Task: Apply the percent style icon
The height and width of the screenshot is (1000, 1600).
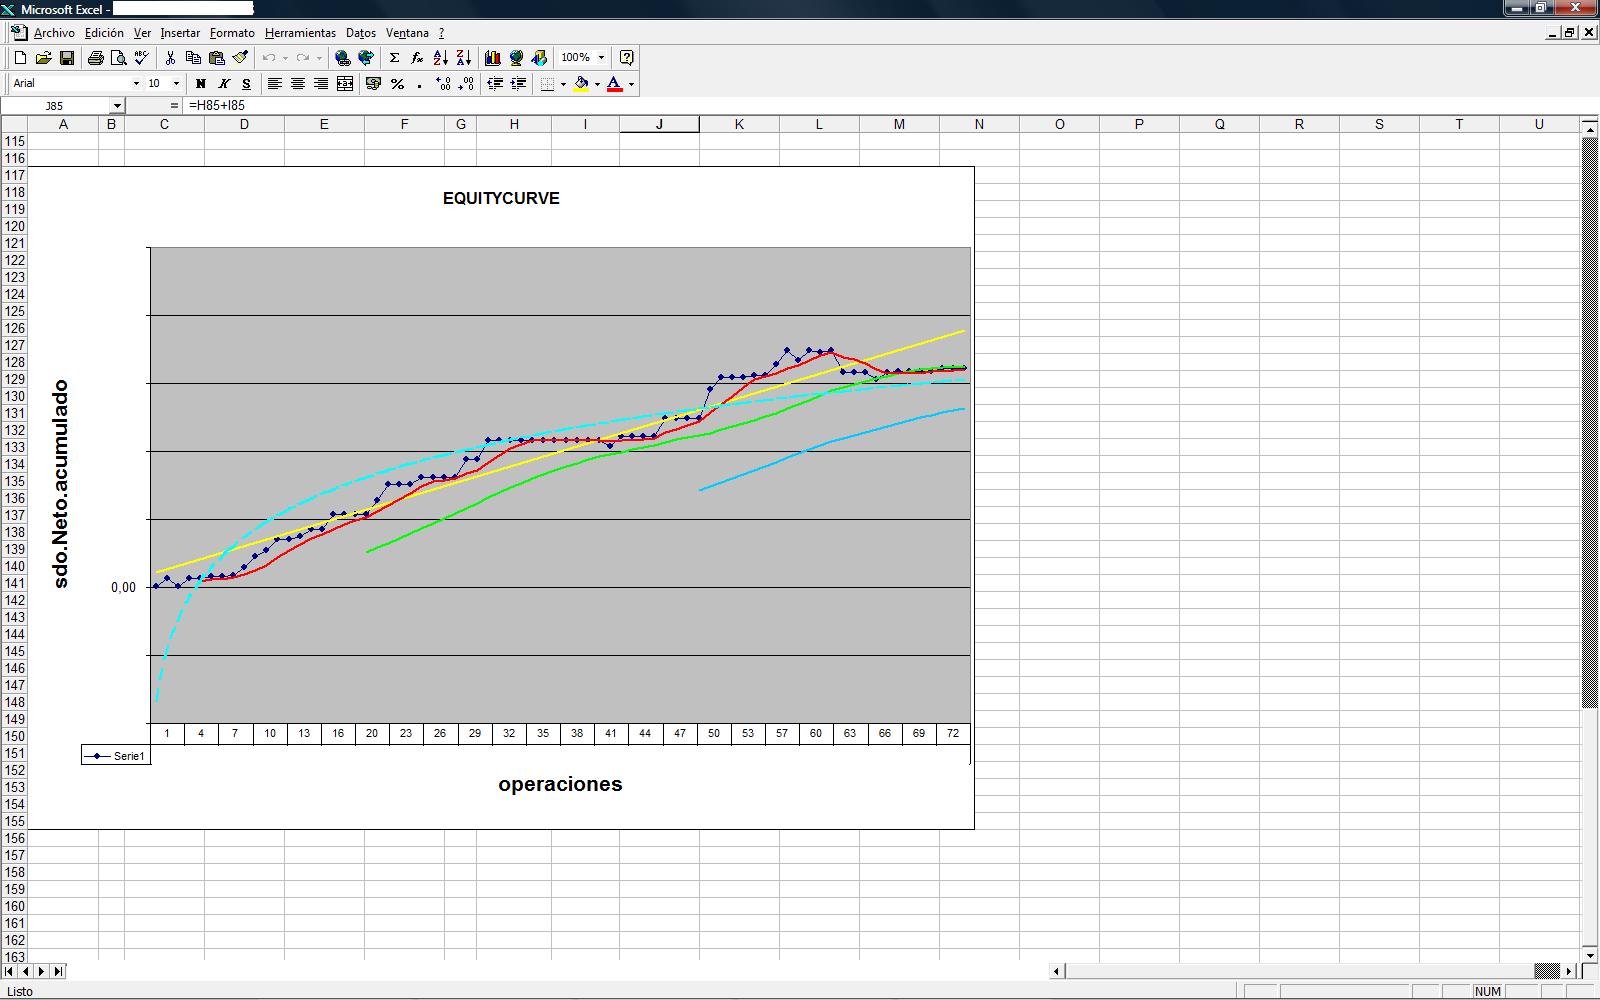Action: pos(397,84)
